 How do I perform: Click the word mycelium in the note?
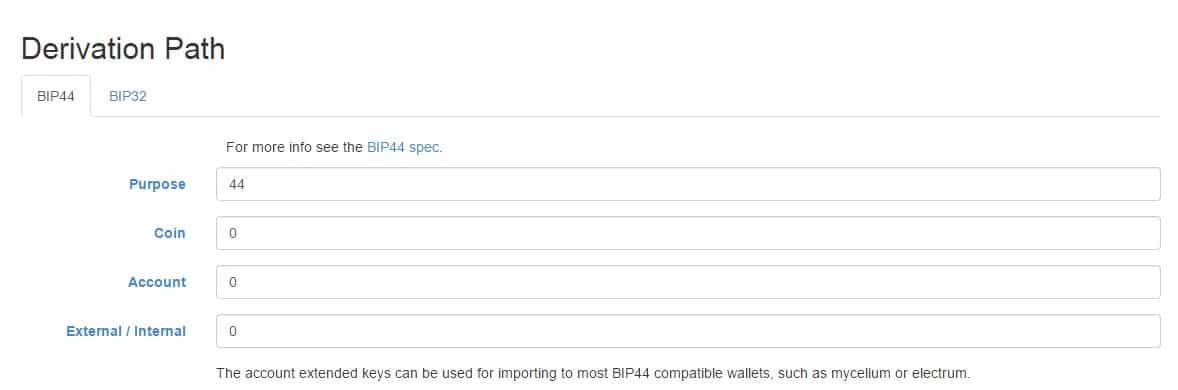click(x=862, y=373)
